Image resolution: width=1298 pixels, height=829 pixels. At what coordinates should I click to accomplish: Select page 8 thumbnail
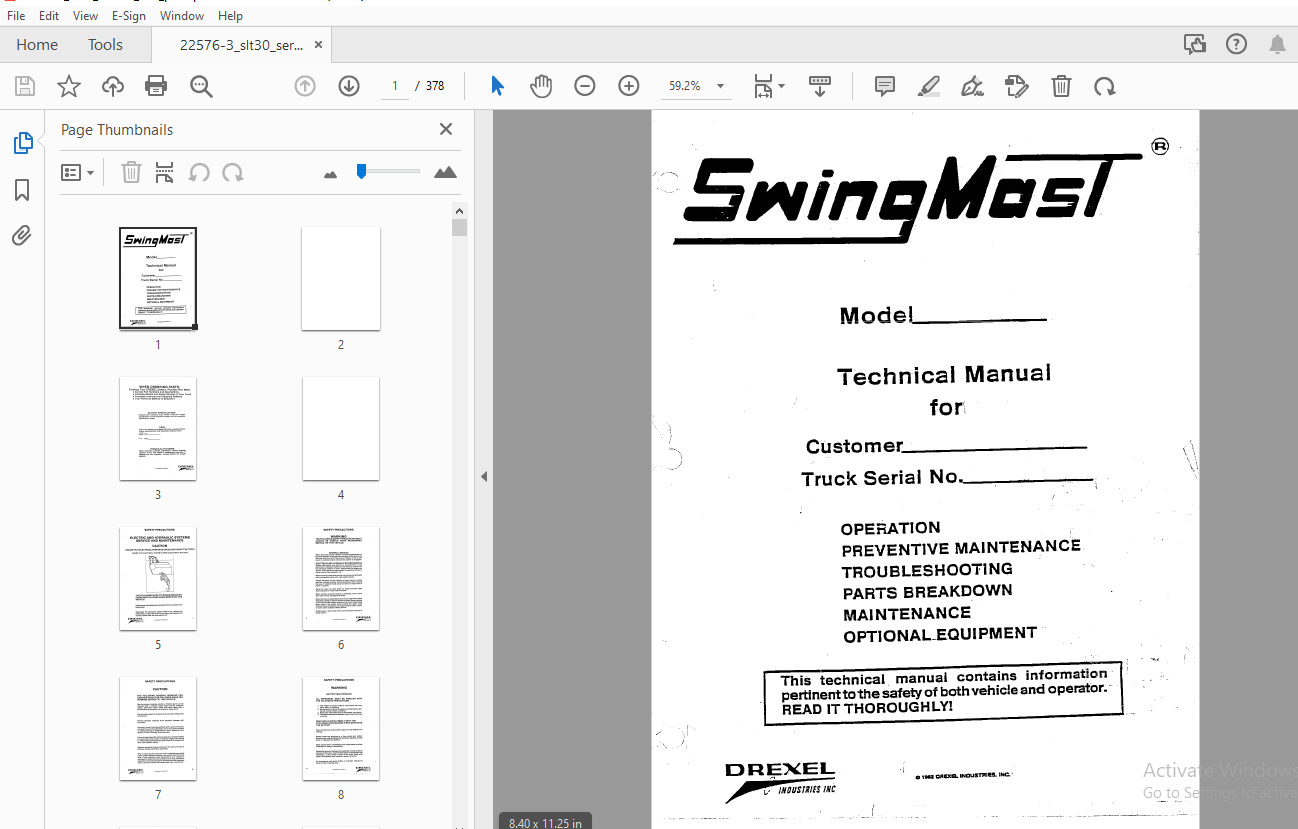pyautogui.click(x=341, y=728)
